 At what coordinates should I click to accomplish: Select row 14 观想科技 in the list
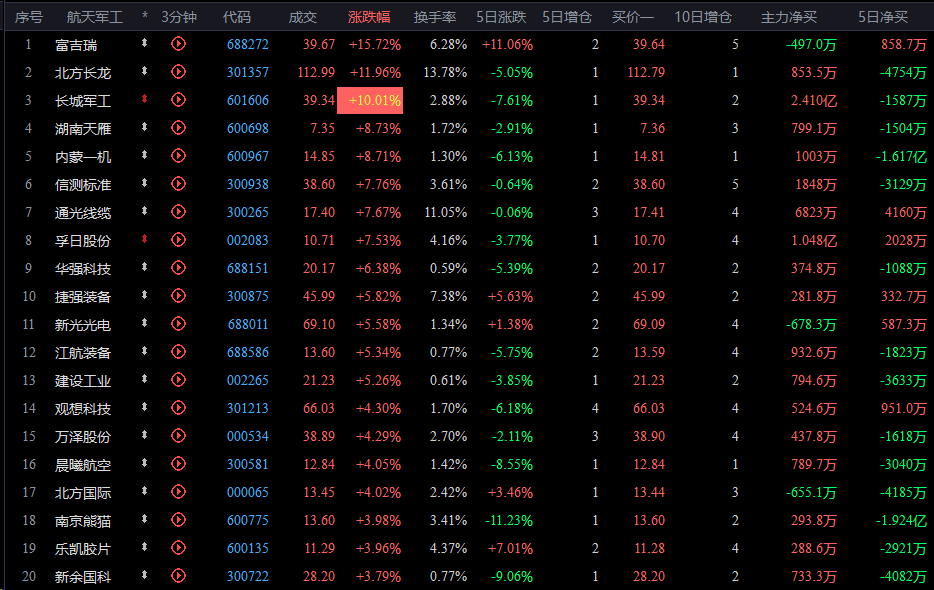coord(83,408)
